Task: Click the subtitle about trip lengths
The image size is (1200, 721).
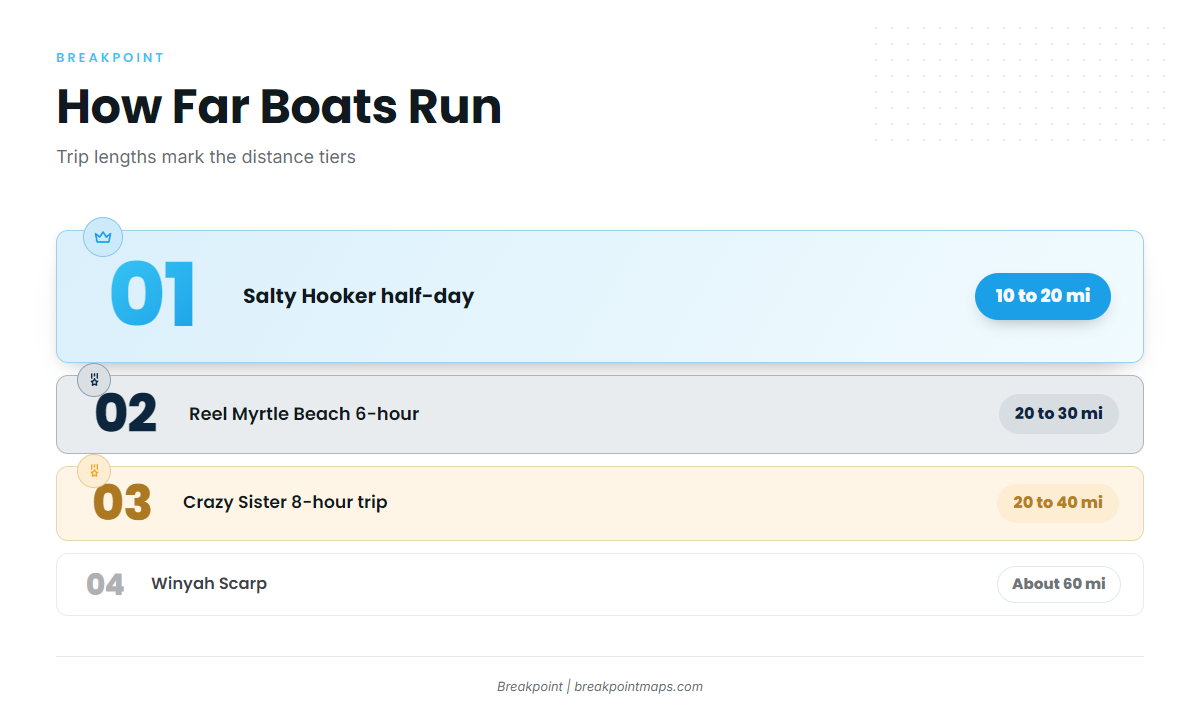Action: (206, 157)
